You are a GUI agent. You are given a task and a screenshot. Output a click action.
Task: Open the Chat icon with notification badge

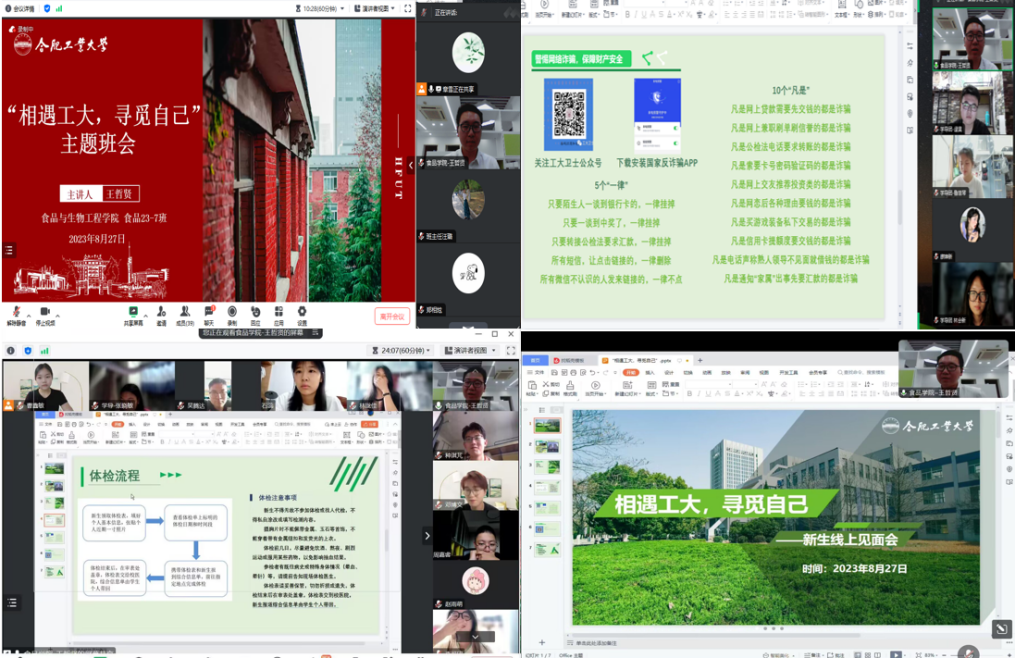(209, 311)
